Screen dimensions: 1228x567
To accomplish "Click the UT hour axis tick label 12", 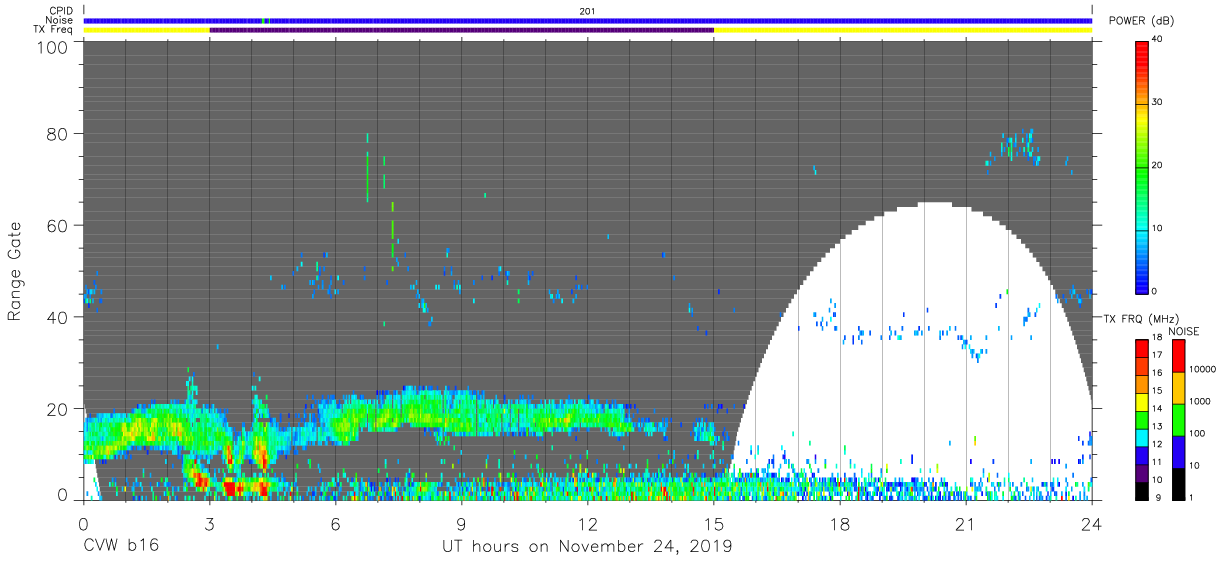I will pos(588,523).
